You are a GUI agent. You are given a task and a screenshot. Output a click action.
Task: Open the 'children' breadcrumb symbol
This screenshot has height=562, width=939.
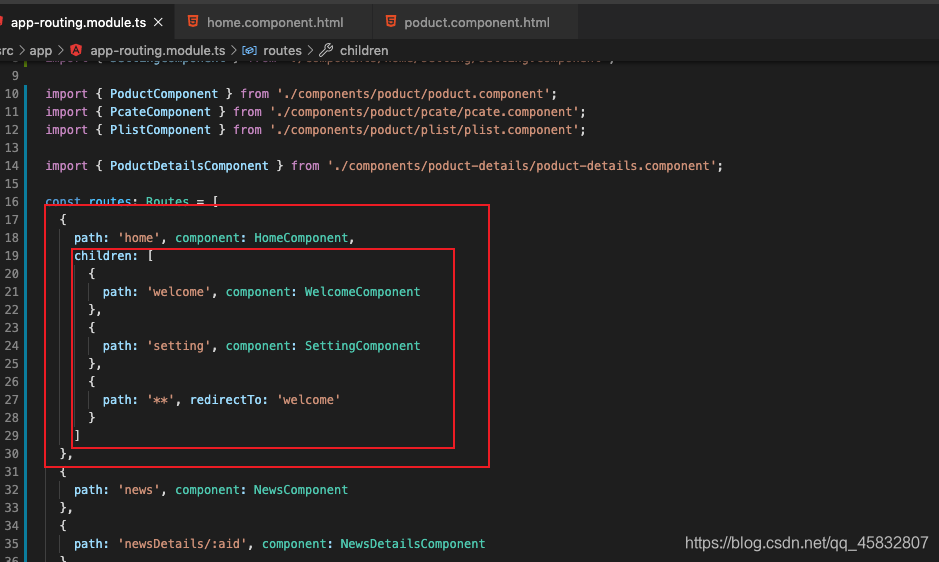click(x=364, y=50)
